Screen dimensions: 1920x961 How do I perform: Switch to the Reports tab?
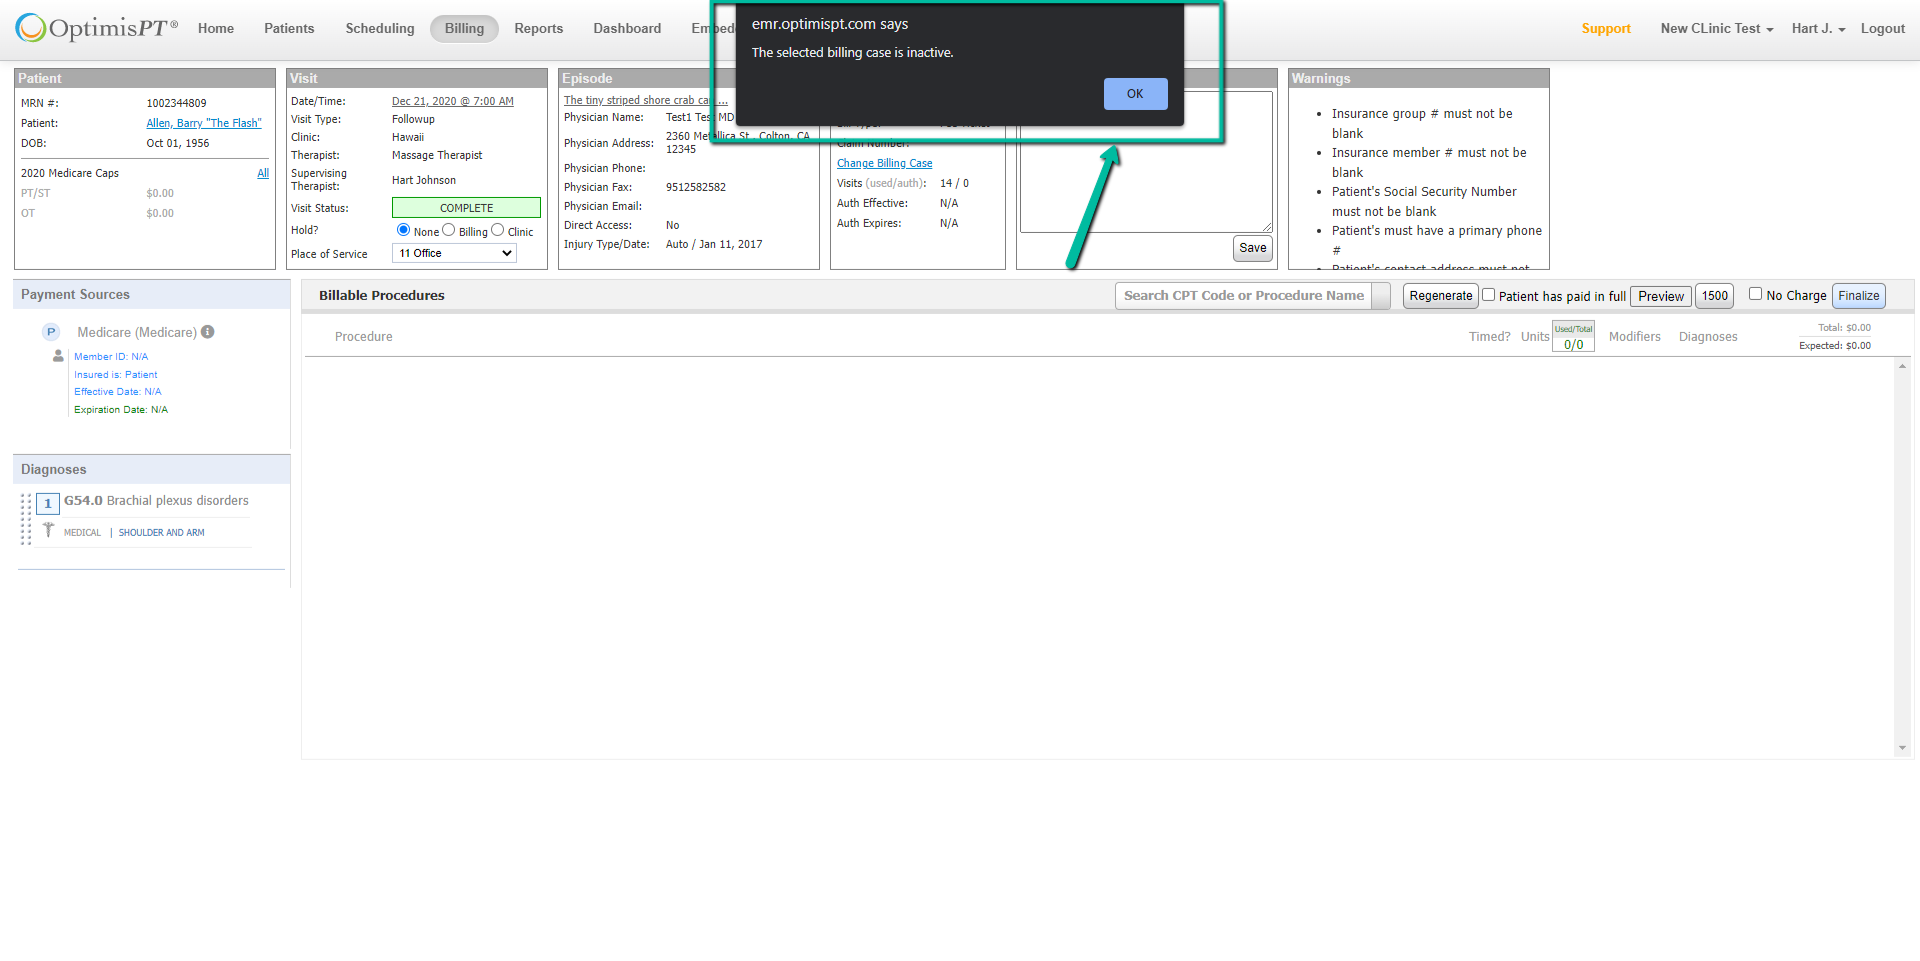click(538, 28)
